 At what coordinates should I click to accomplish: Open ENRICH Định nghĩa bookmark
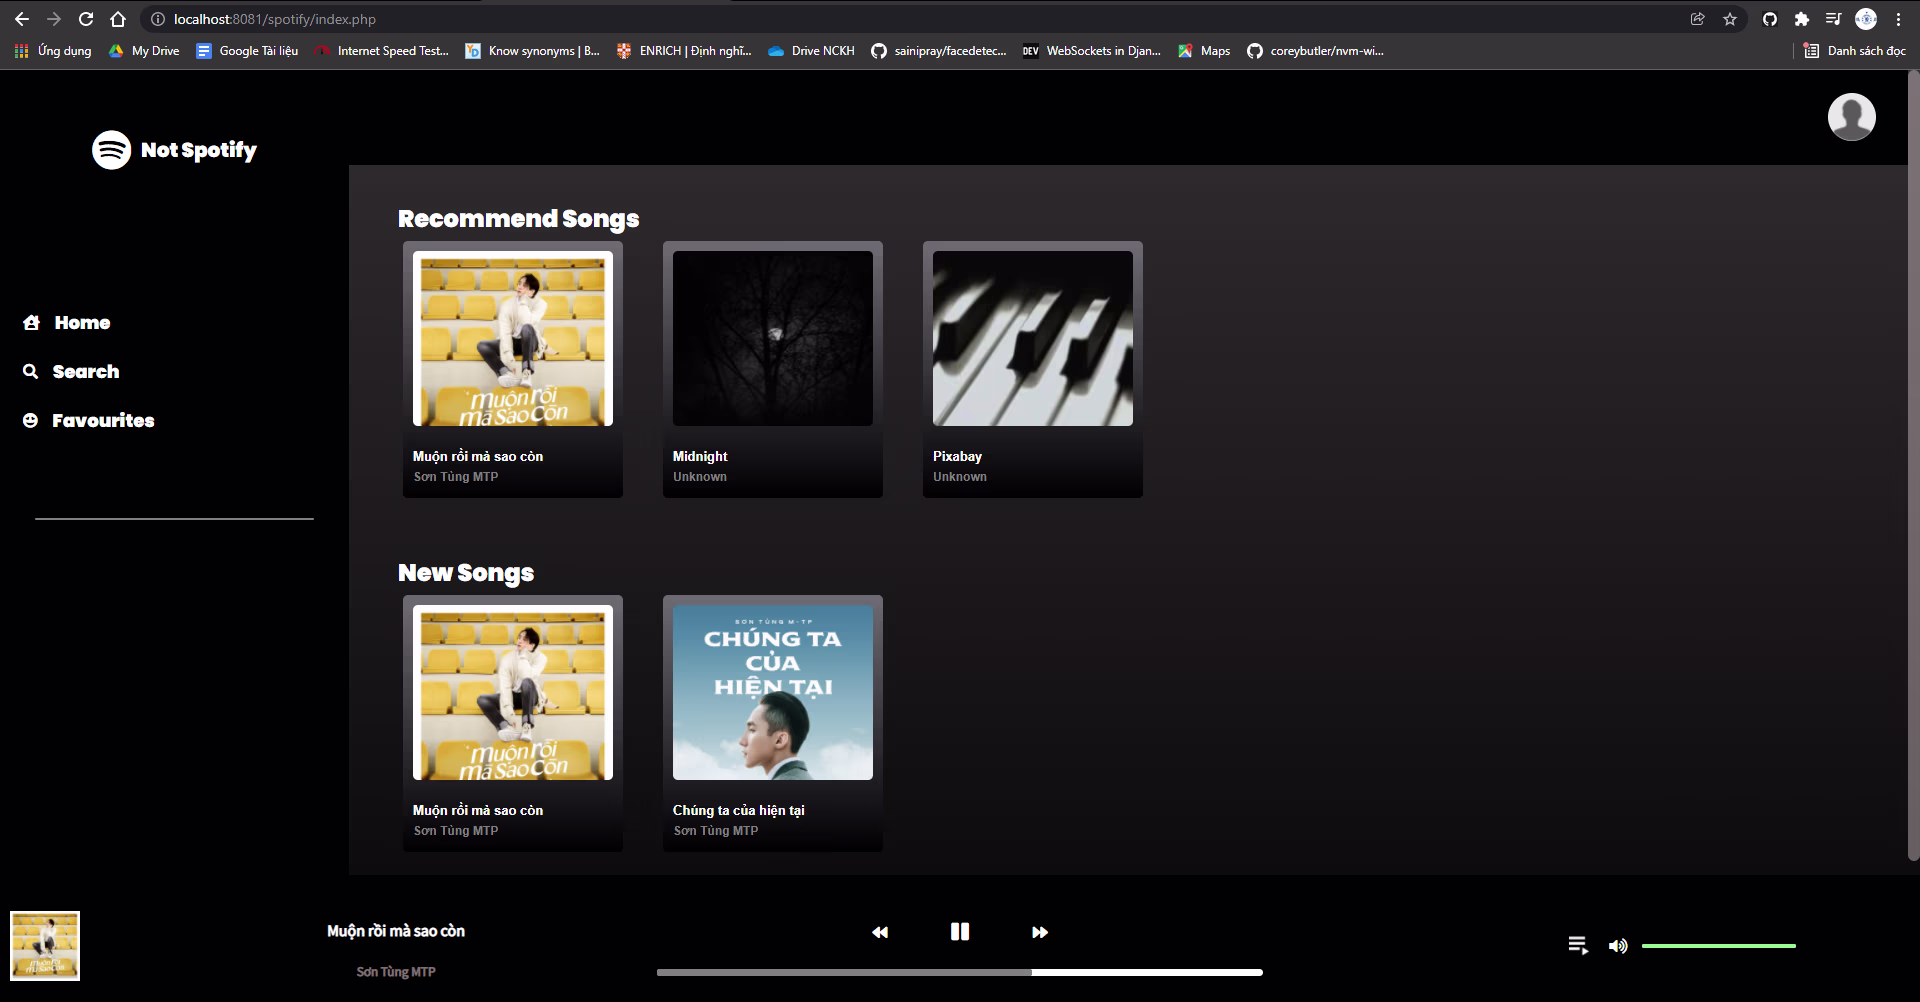point(684,51)
